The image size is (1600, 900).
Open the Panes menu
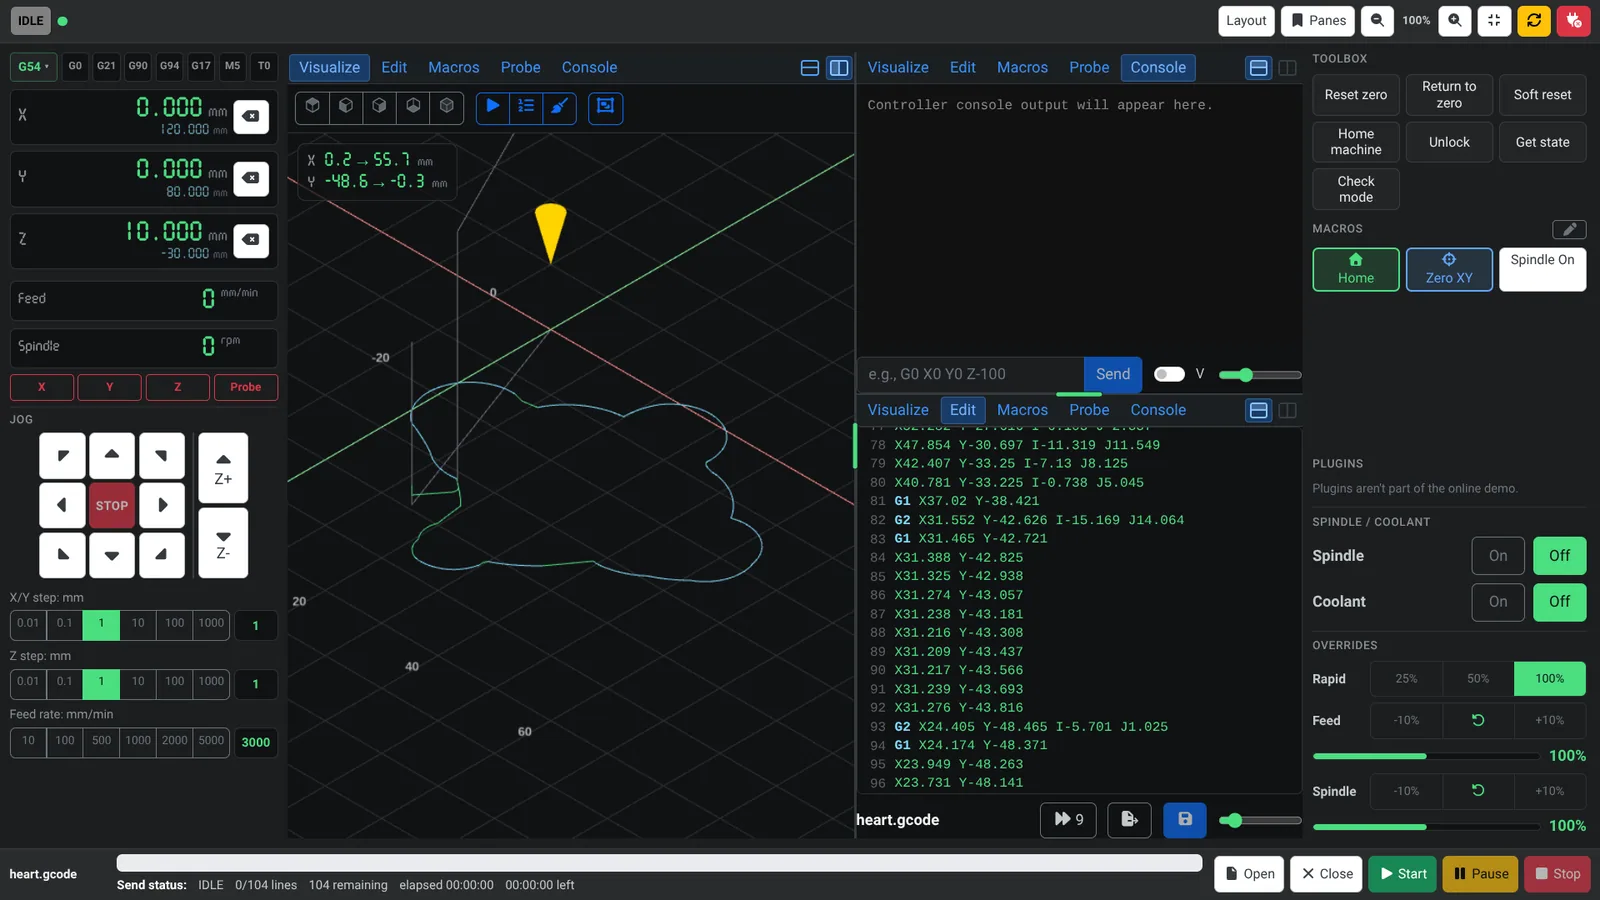[x=1318, y=20]
